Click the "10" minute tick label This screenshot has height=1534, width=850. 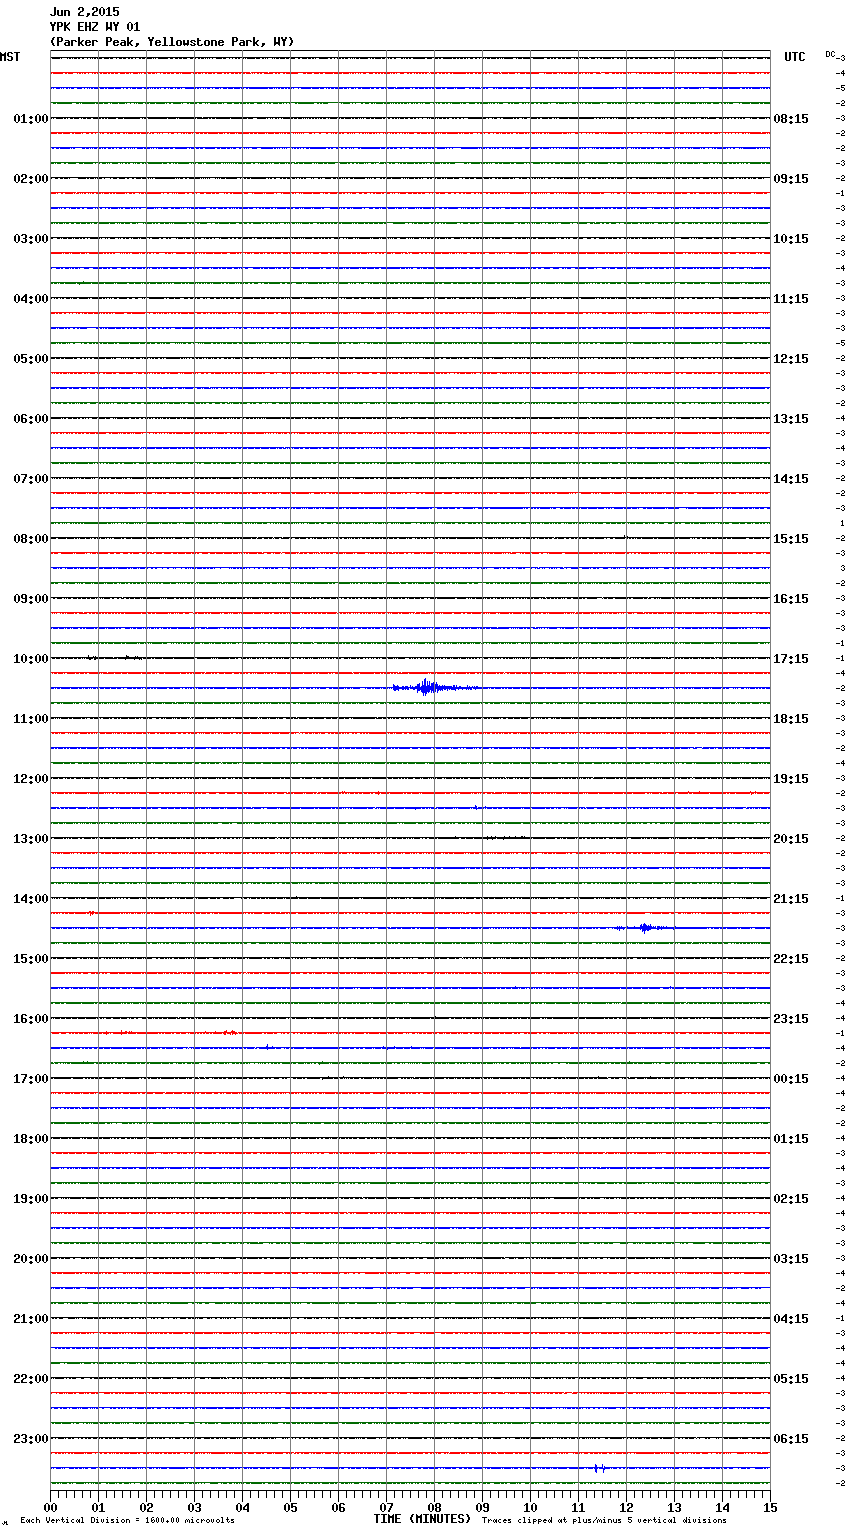(x=530, y=1508)
